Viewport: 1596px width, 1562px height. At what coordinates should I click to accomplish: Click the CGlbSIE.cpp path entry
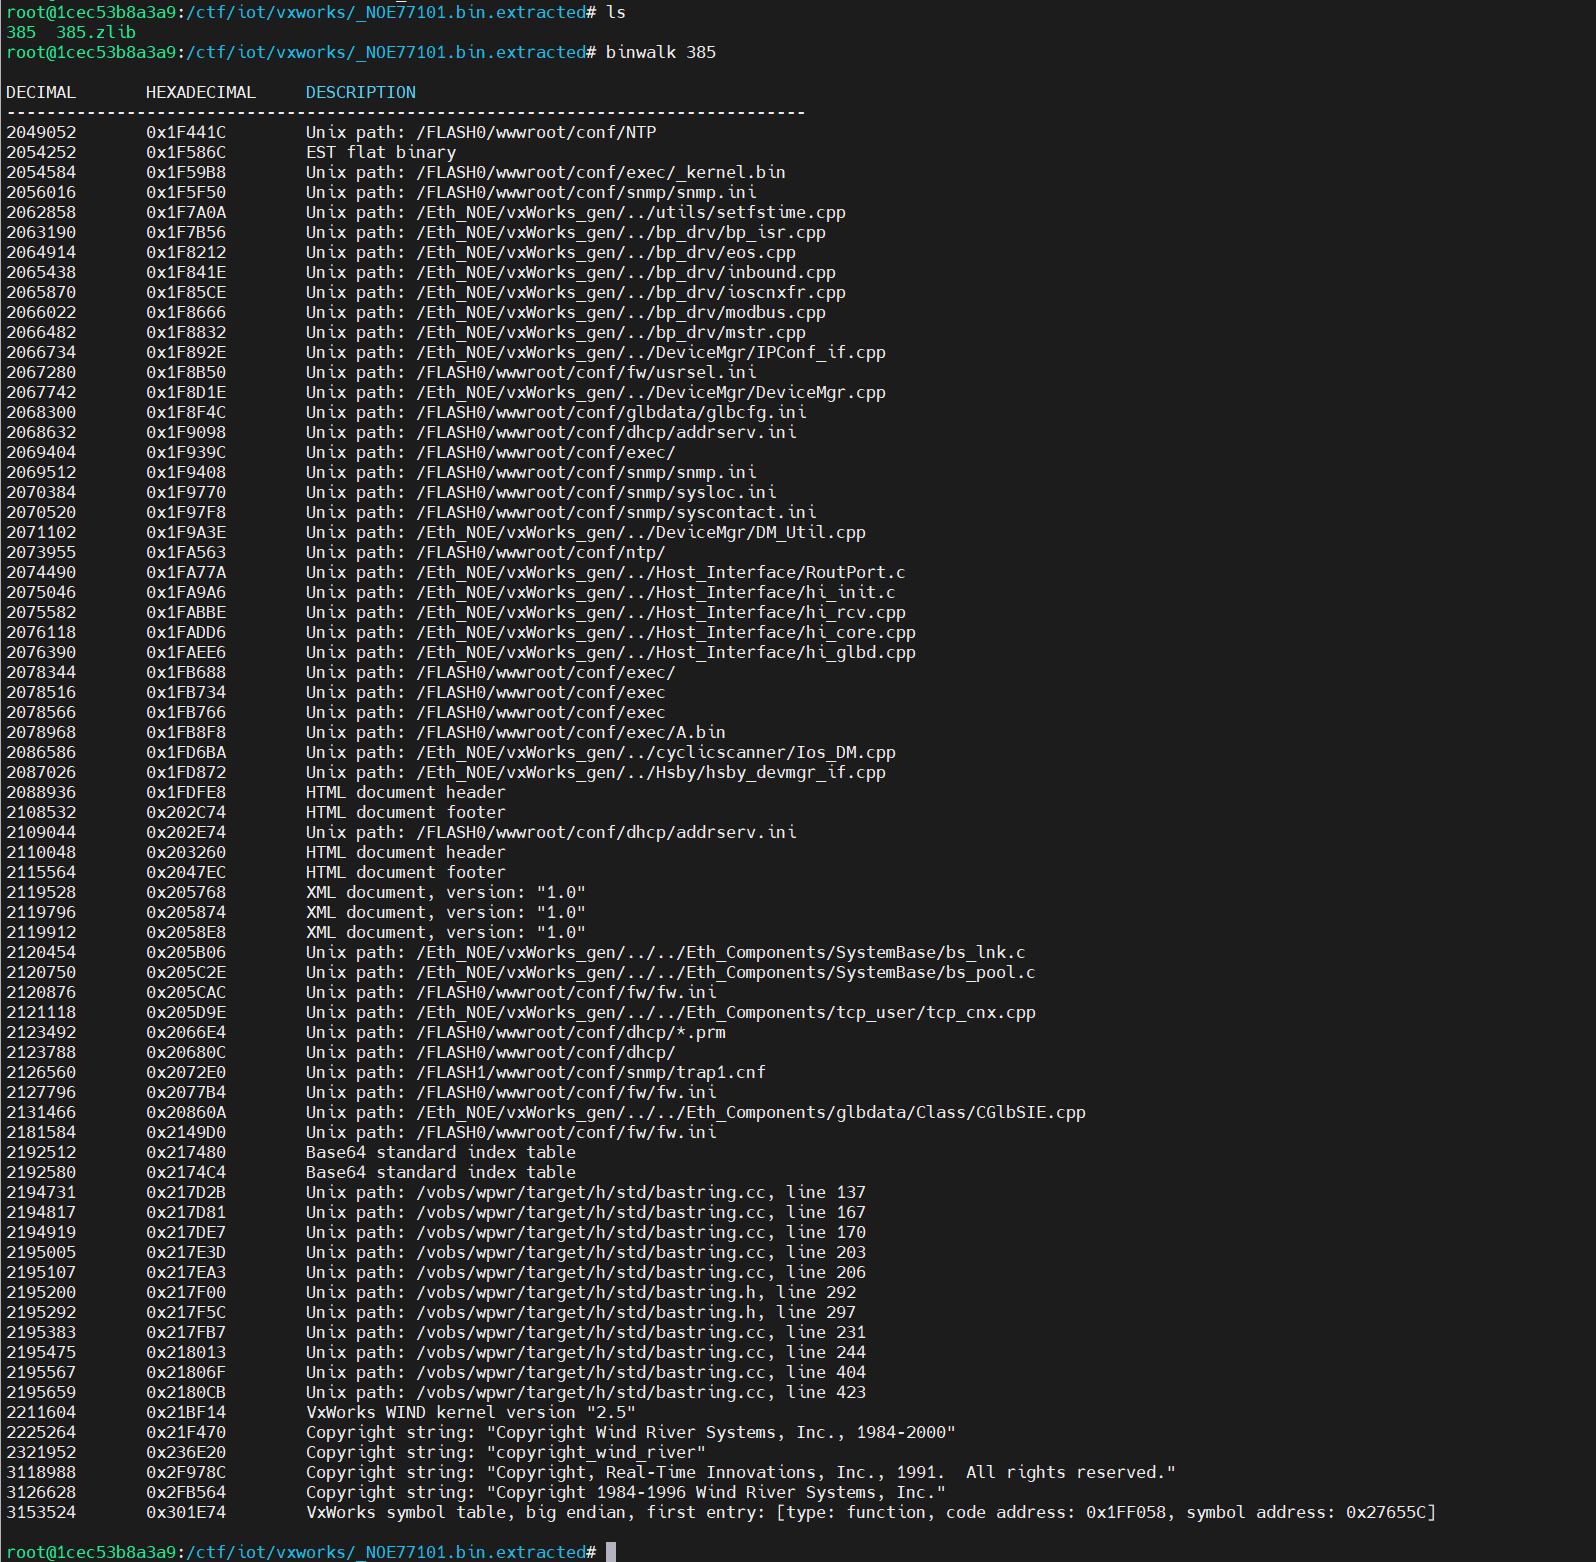pos(695,1112)
